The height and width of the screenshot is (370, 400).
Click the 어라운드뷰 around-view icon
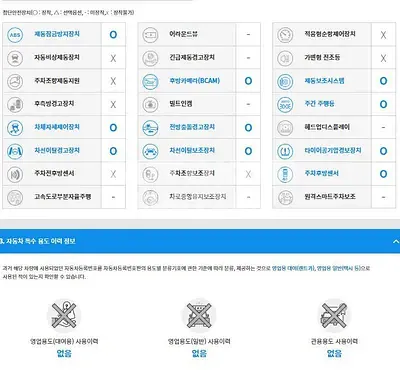tap(150, 35)
